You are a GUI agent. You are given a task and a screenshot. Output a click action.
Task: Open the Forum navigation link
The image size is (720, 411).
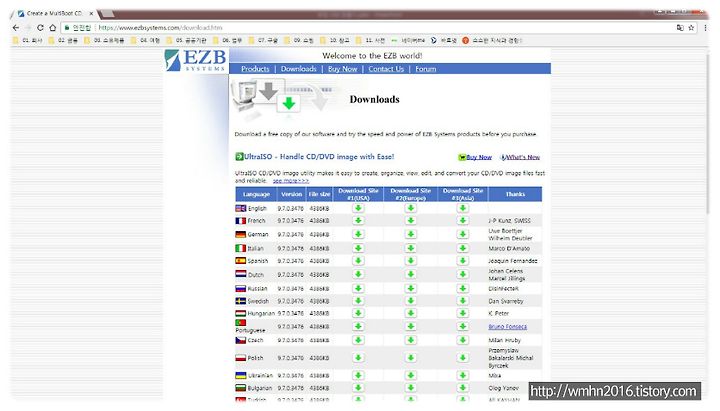pyautogui.click(x=426, y=69)
